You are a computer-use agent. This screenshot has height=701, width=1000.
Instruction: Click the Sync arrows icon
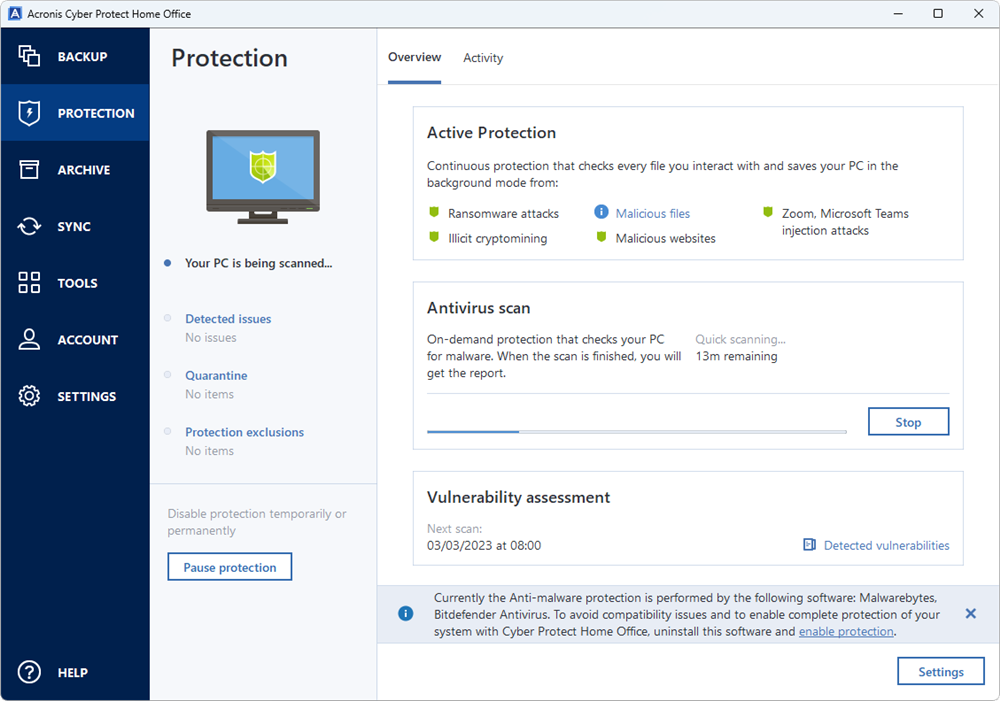pos(29,227)
